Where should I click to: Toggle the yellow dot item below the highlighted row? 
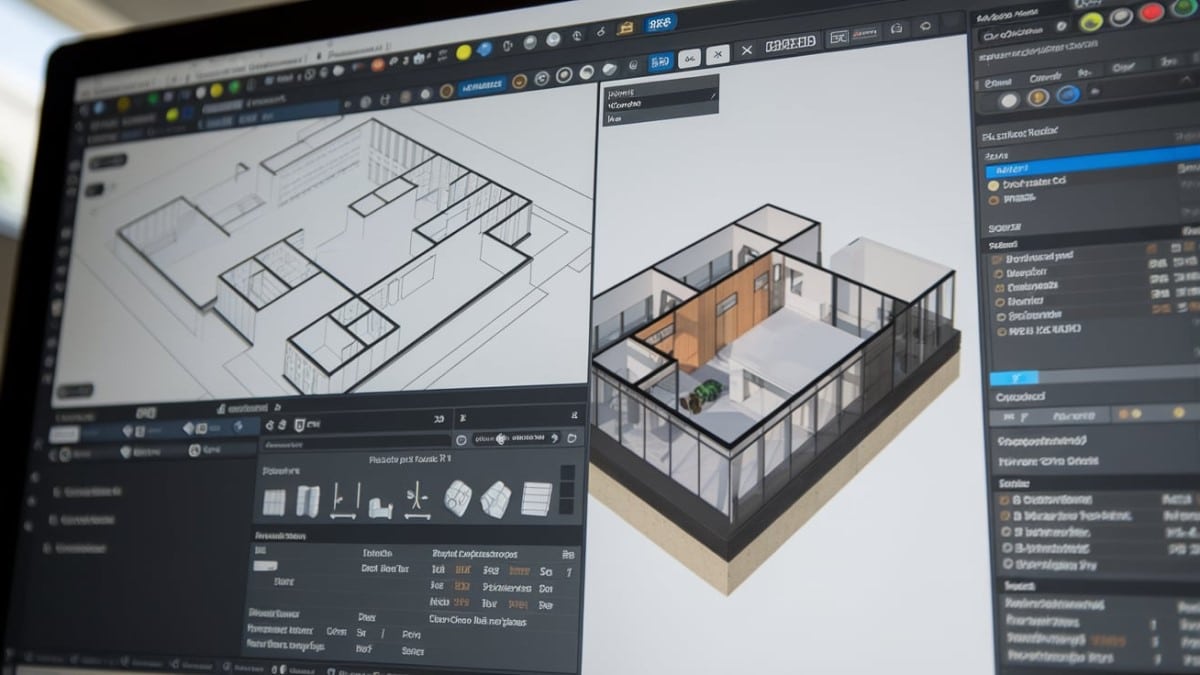point(993,185)
